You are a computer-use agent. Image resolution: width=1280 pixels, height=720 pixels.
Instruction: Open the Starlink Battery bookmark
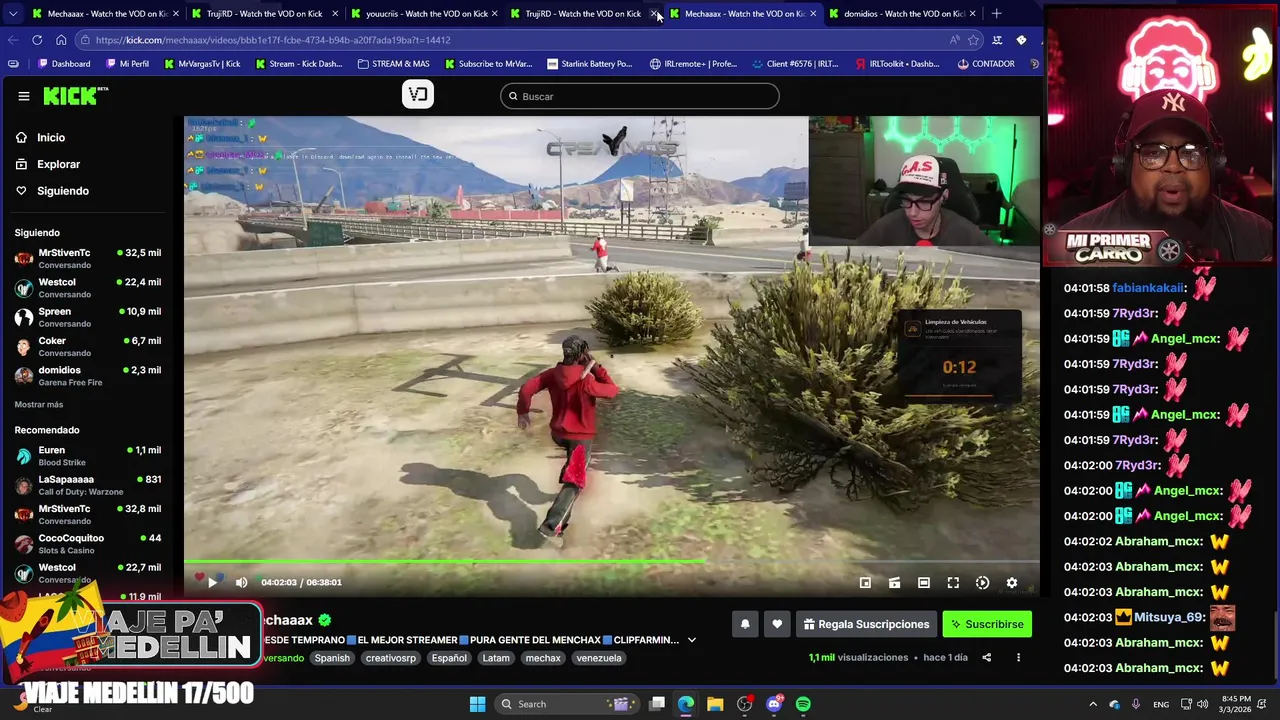click(590, 64)
